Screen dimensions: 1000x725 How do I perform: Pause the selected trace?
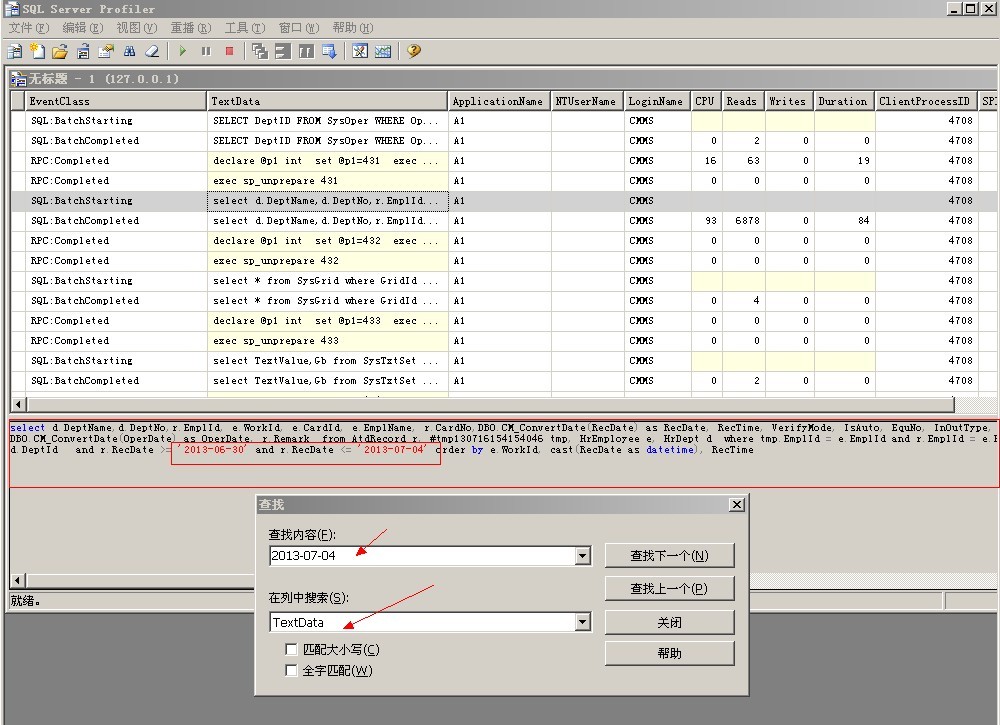tap(206, 51)
